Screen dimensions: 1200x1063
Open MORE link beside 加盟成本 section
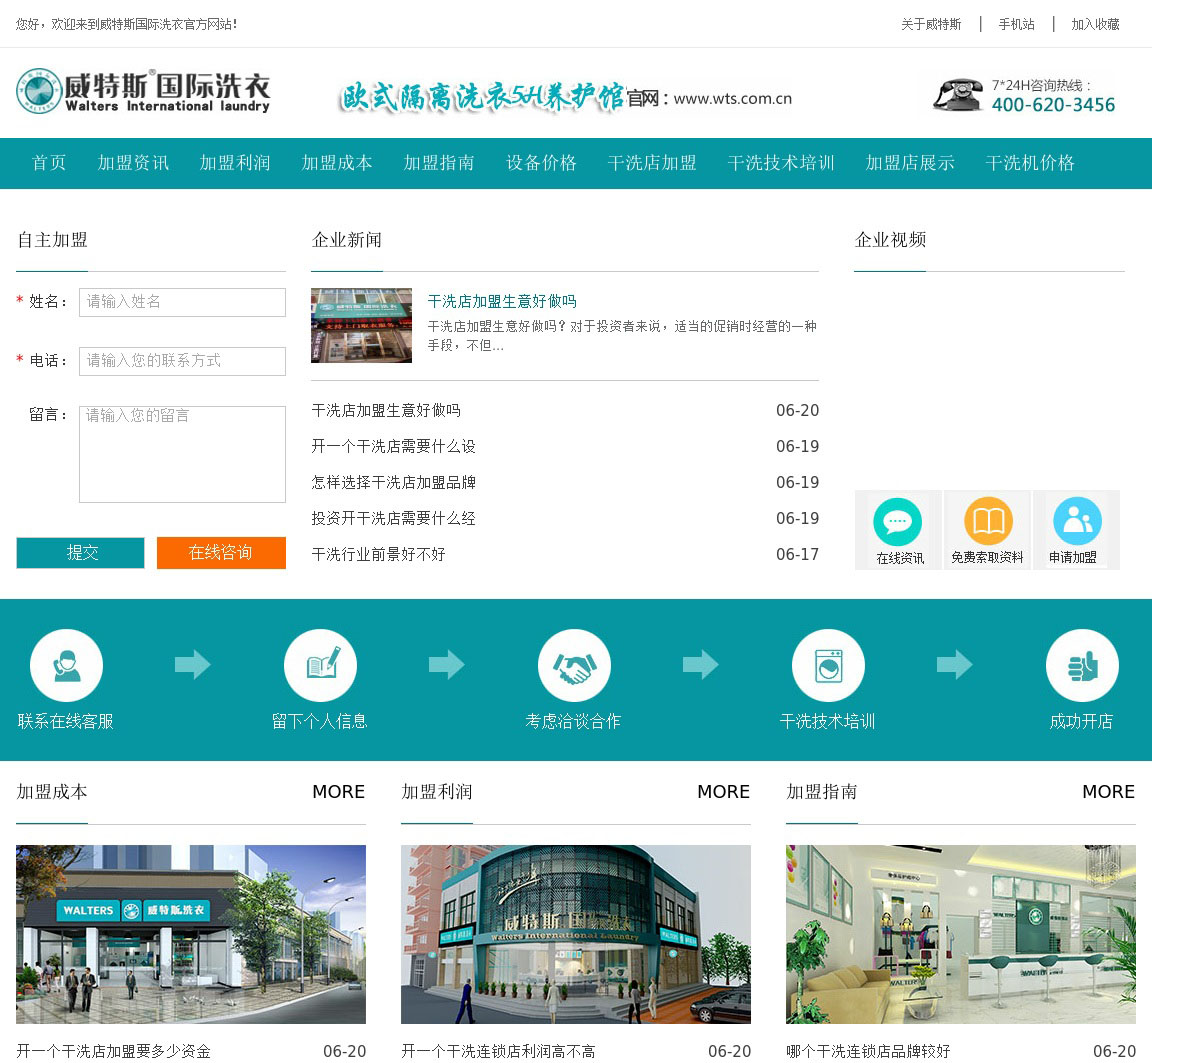338,792
